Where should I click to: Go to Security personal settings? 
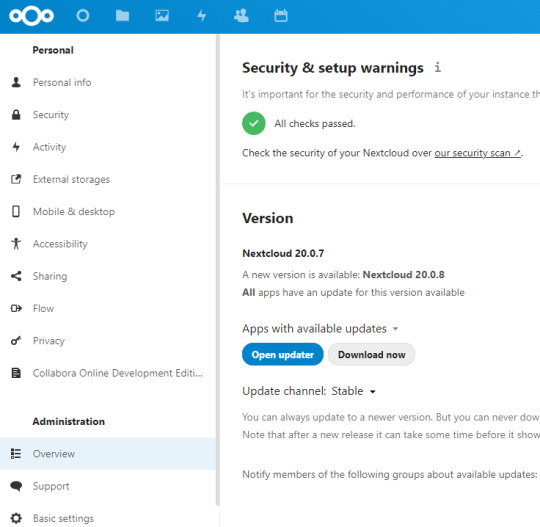pos(108,115)
